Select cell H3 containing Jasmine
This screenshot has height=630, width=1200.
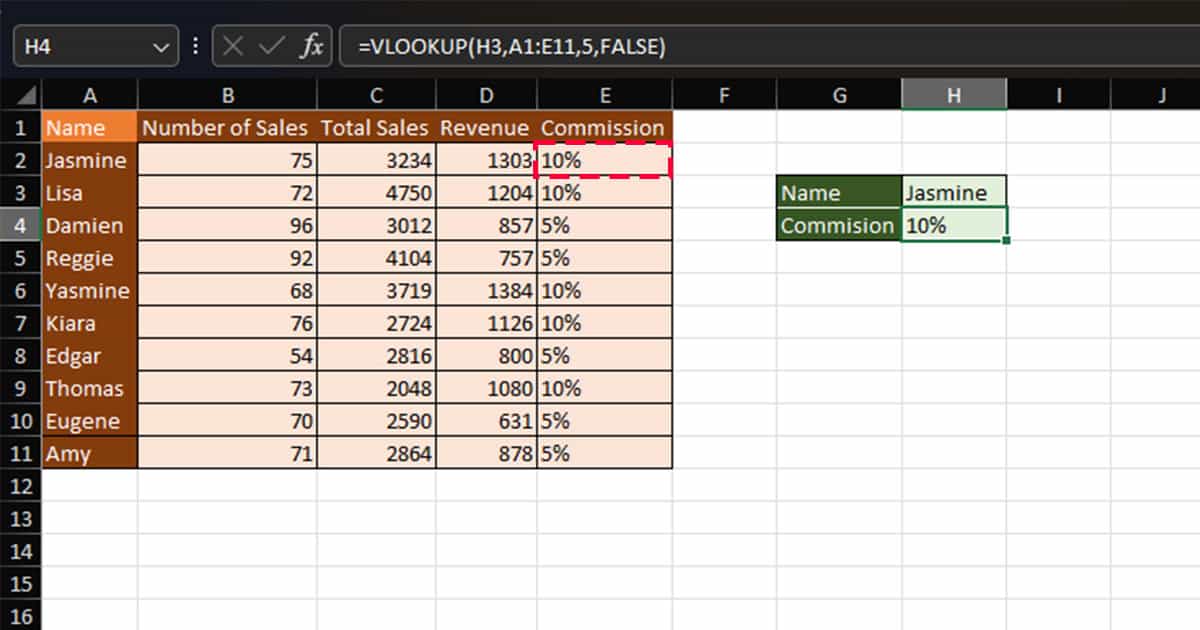[x=953, y=192]
